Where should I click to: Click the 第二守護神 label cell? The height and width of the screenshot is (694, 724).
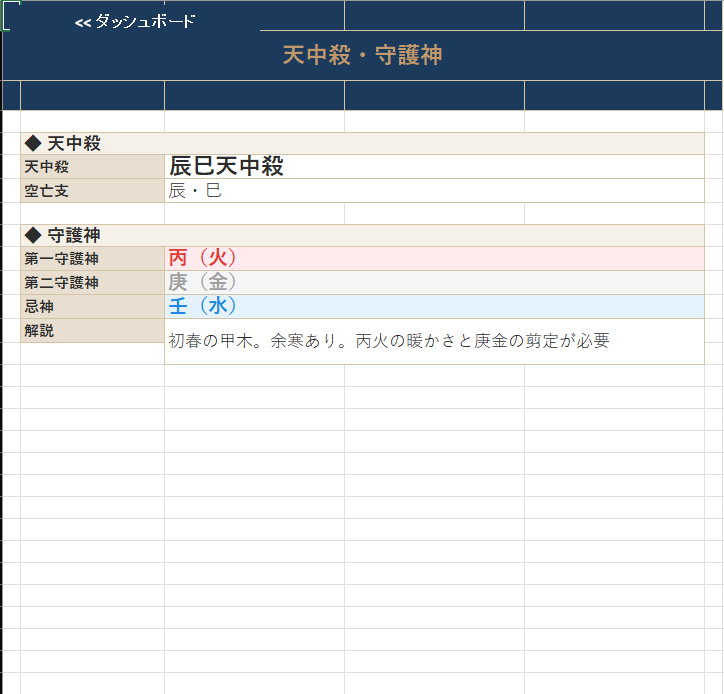(x=92, y=283)
